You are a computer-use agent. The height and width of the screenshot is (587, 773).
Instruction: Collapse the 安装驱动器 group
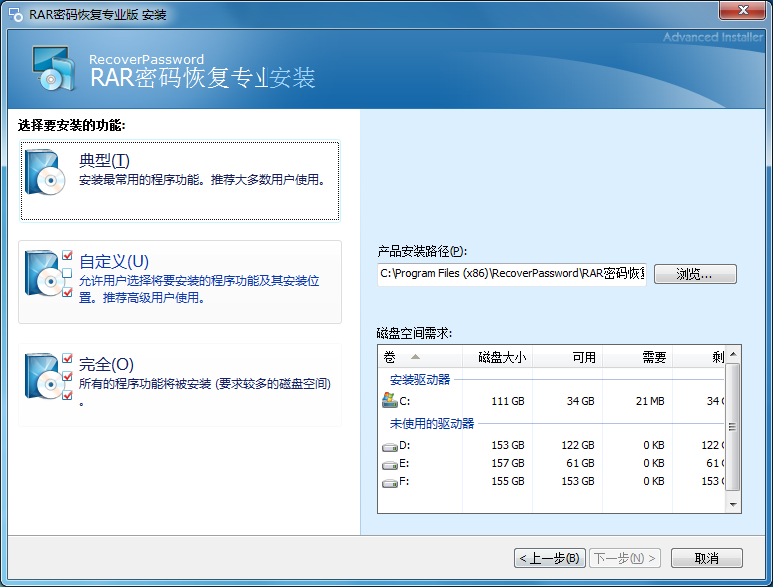coord(420,380)
